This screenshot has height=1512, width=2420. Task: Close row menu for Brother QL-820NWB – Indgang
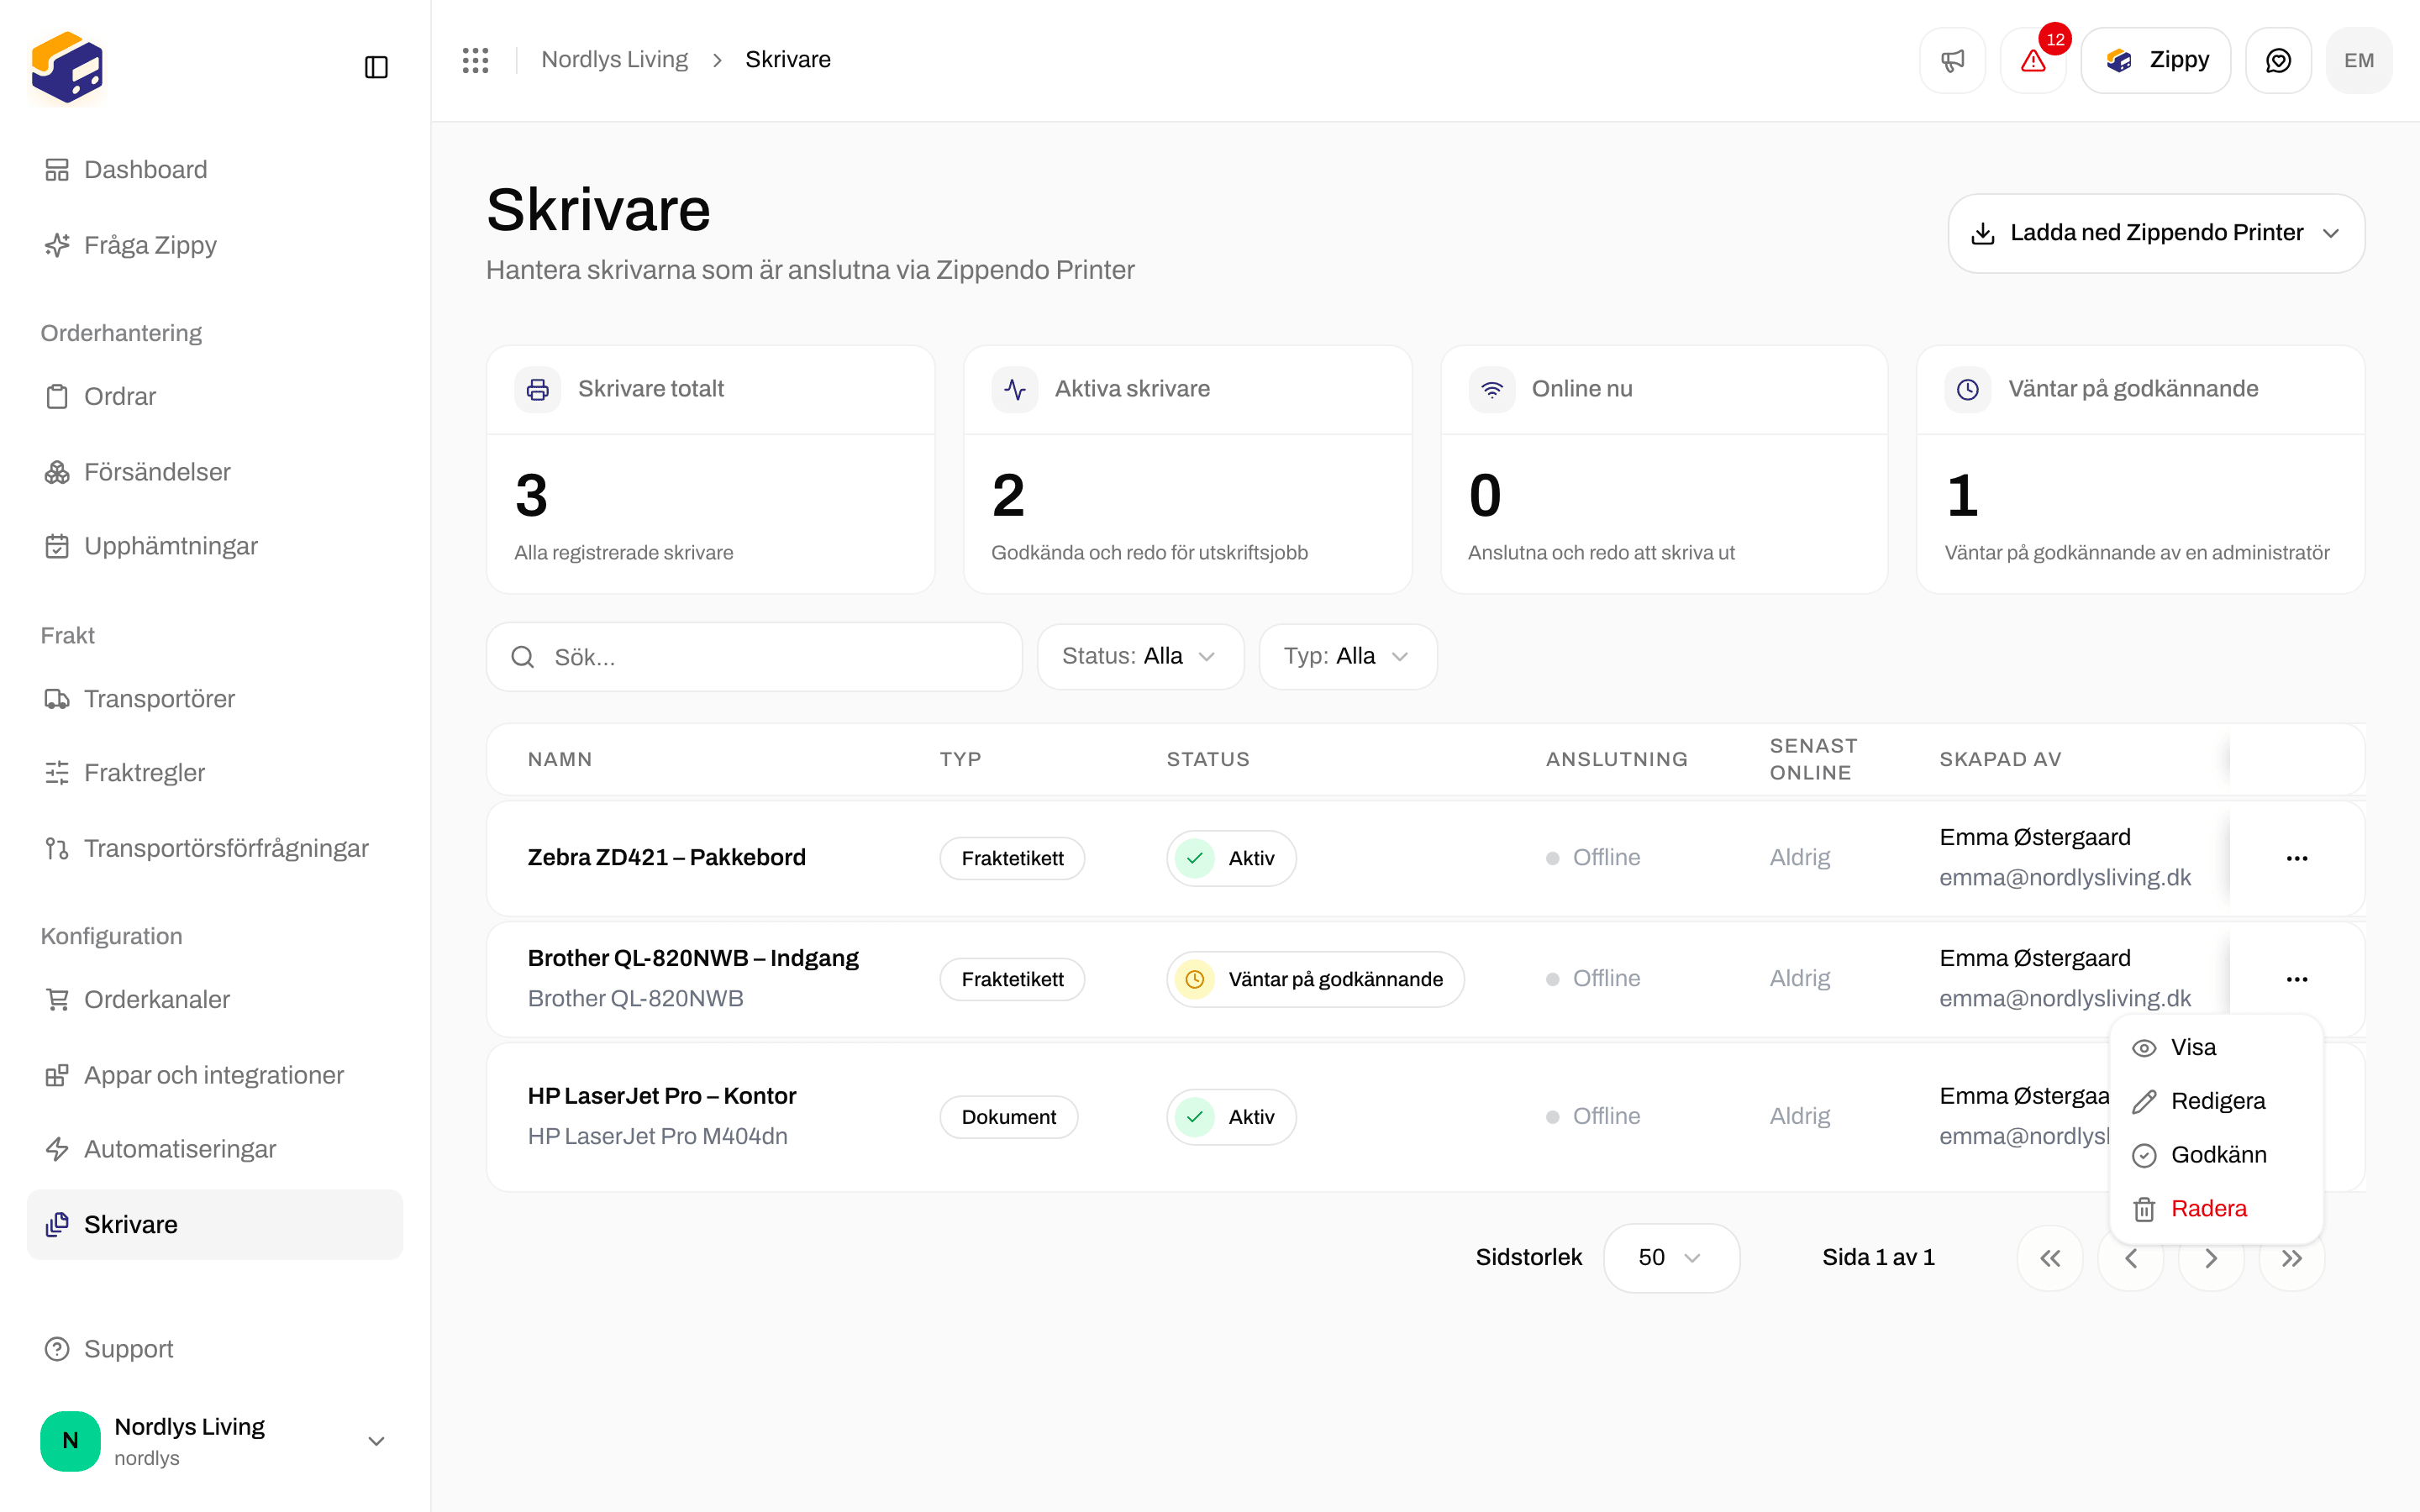coord(2297,979)
